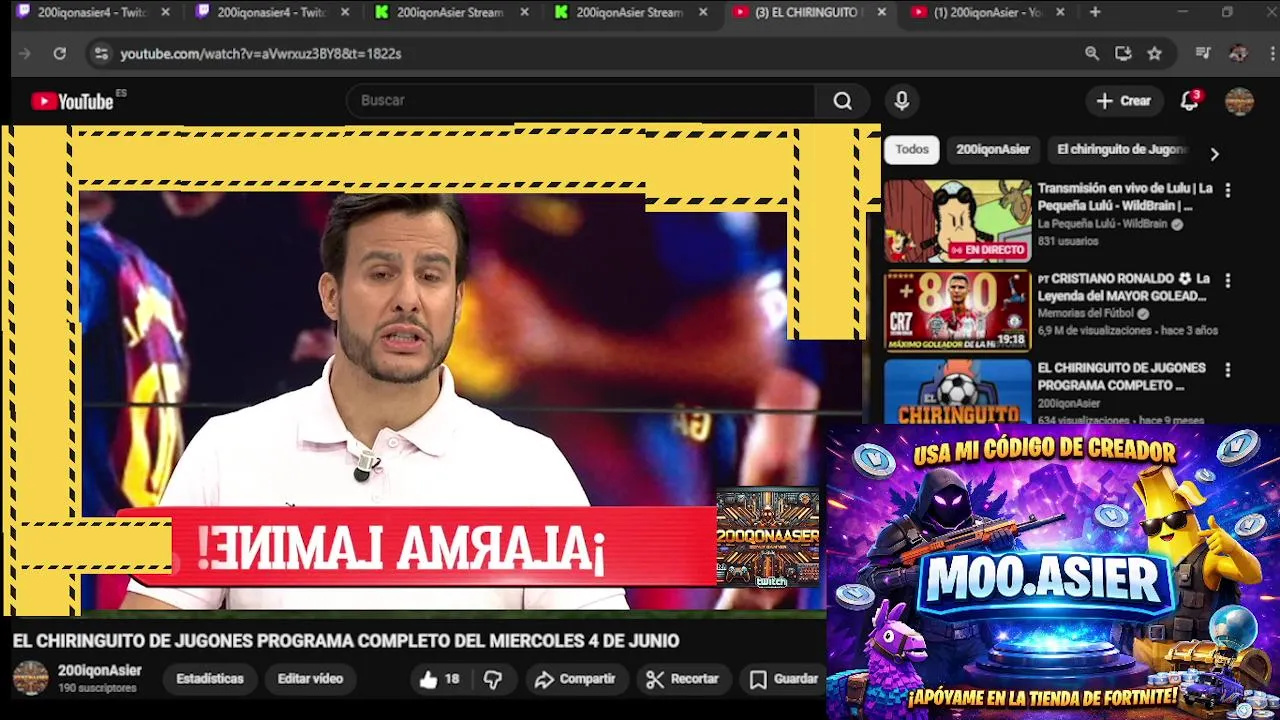Open Estadísticas for this video
The width and height of the screenshot is (1280, 720).
(210, 679)
